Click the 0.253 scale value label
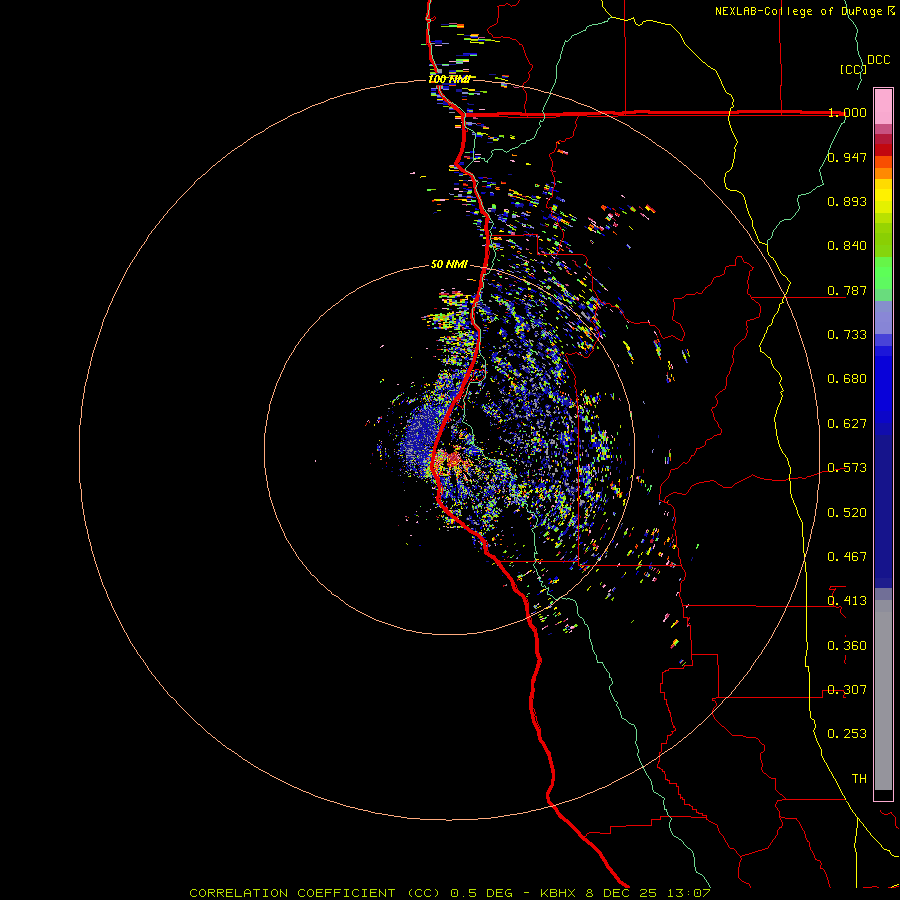900x900 pixels. pyautogui.click(x=847, y=734)
